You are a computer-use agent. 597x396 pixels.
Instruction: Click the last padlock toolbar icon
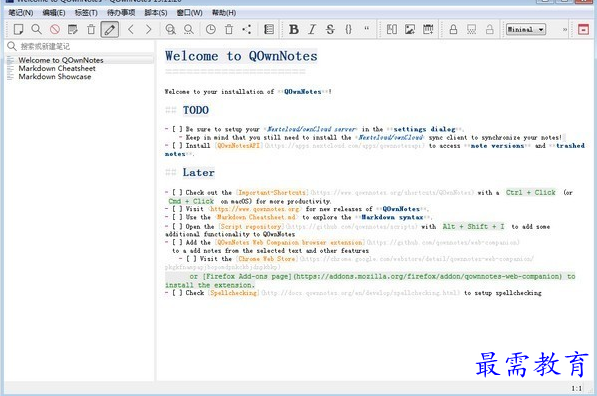[x=490, y=29]
